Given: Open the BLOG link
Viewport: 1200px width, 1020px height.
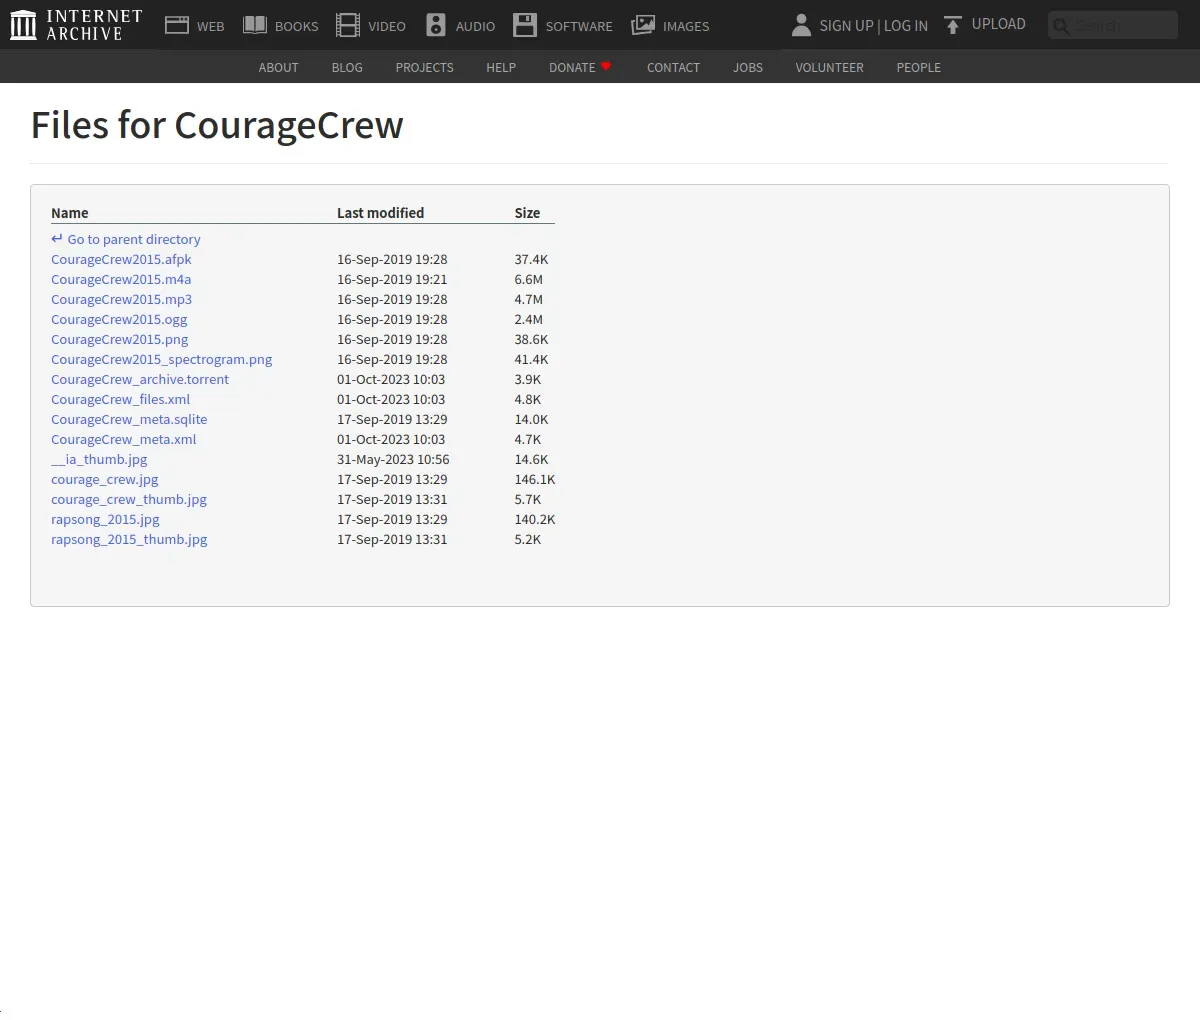Looking at the screenshot, I should 347,67.
